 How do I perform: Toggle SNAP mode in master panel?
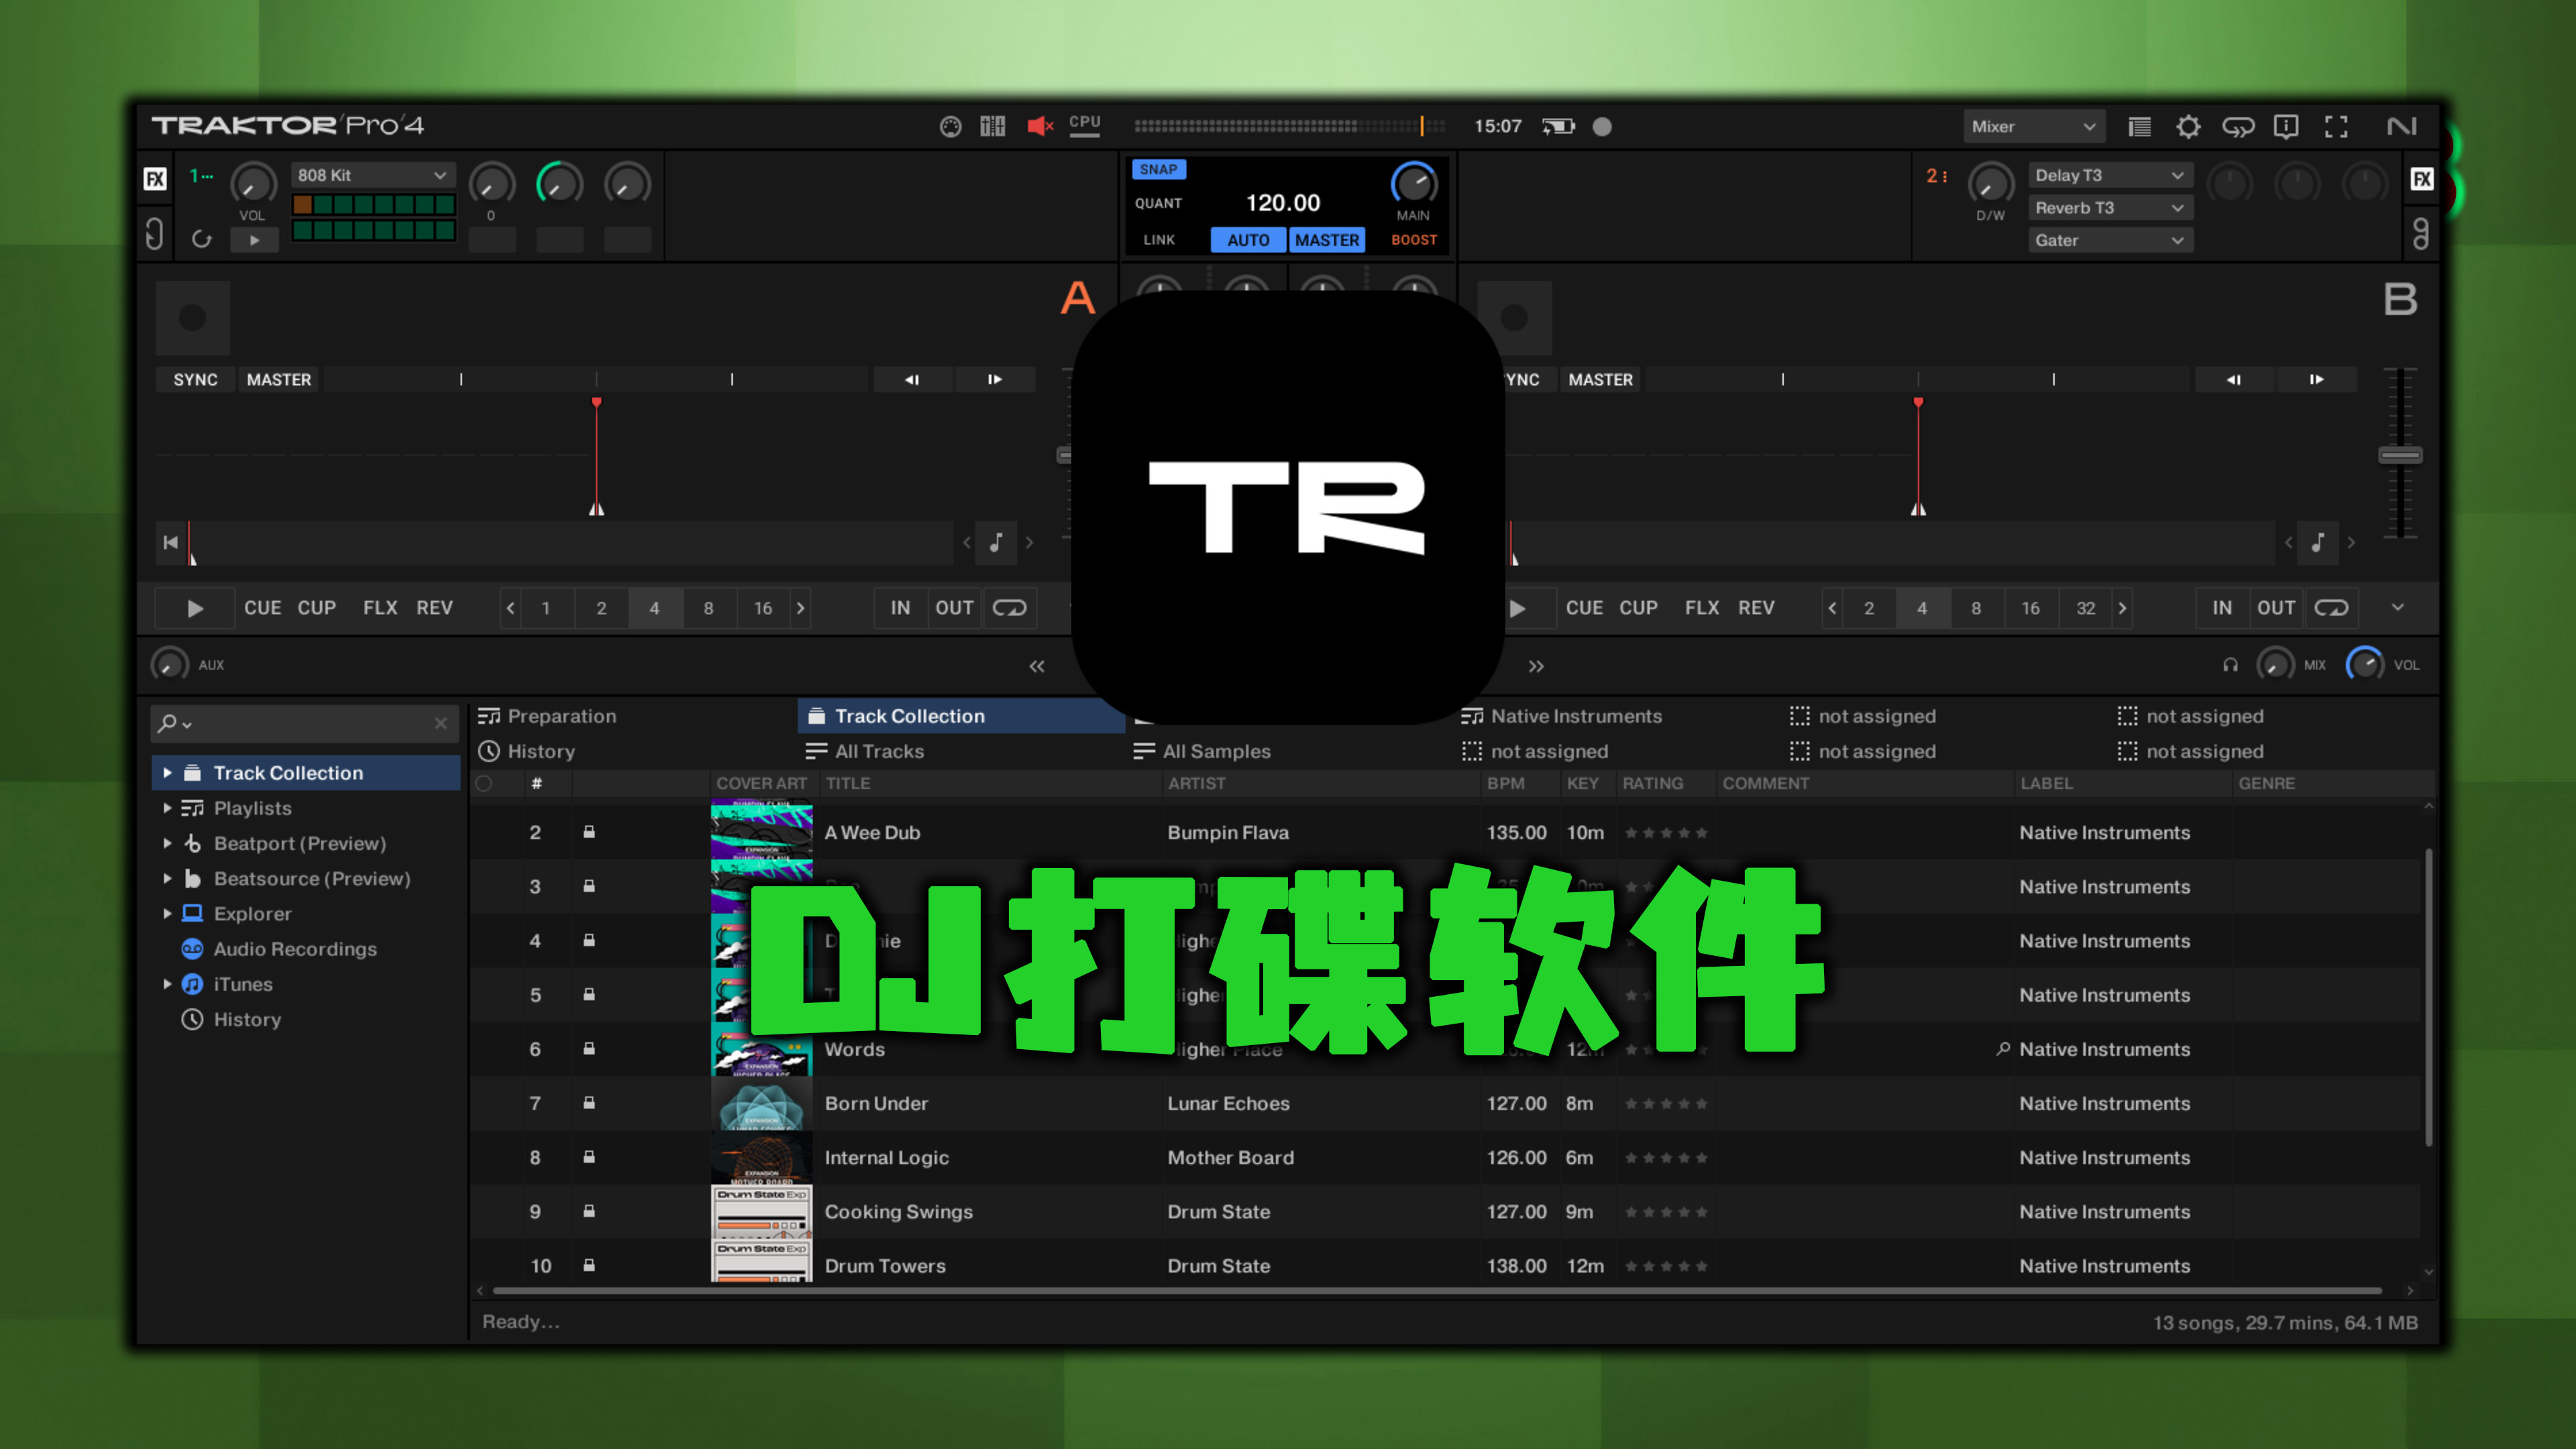(x=1158, y=169)
